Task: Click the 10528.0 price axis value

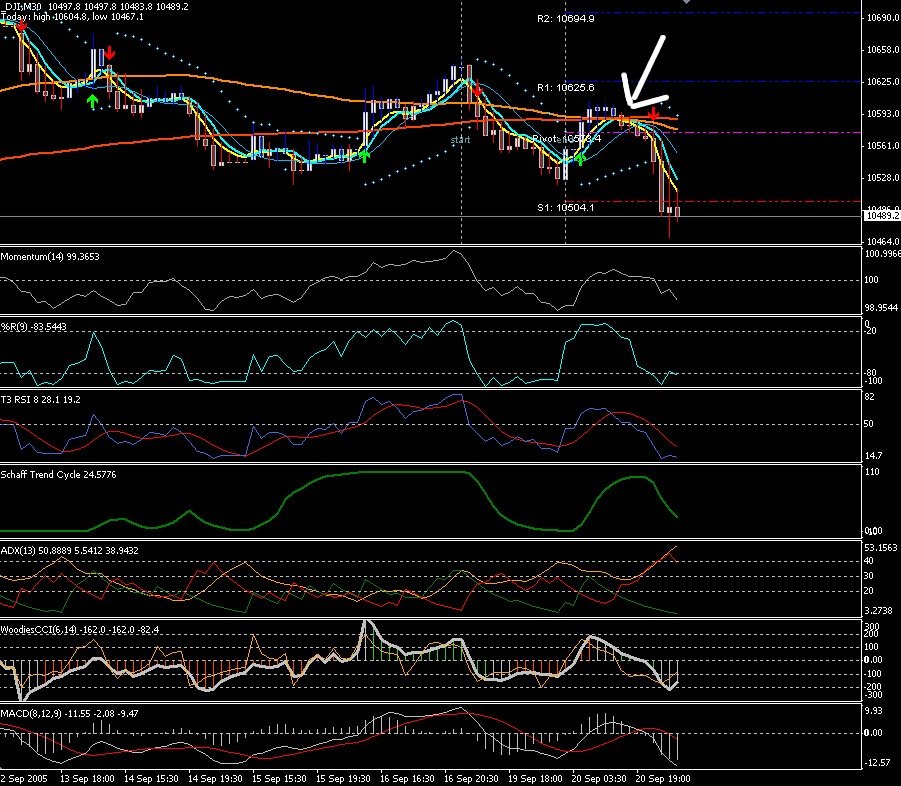Action: 882,178
